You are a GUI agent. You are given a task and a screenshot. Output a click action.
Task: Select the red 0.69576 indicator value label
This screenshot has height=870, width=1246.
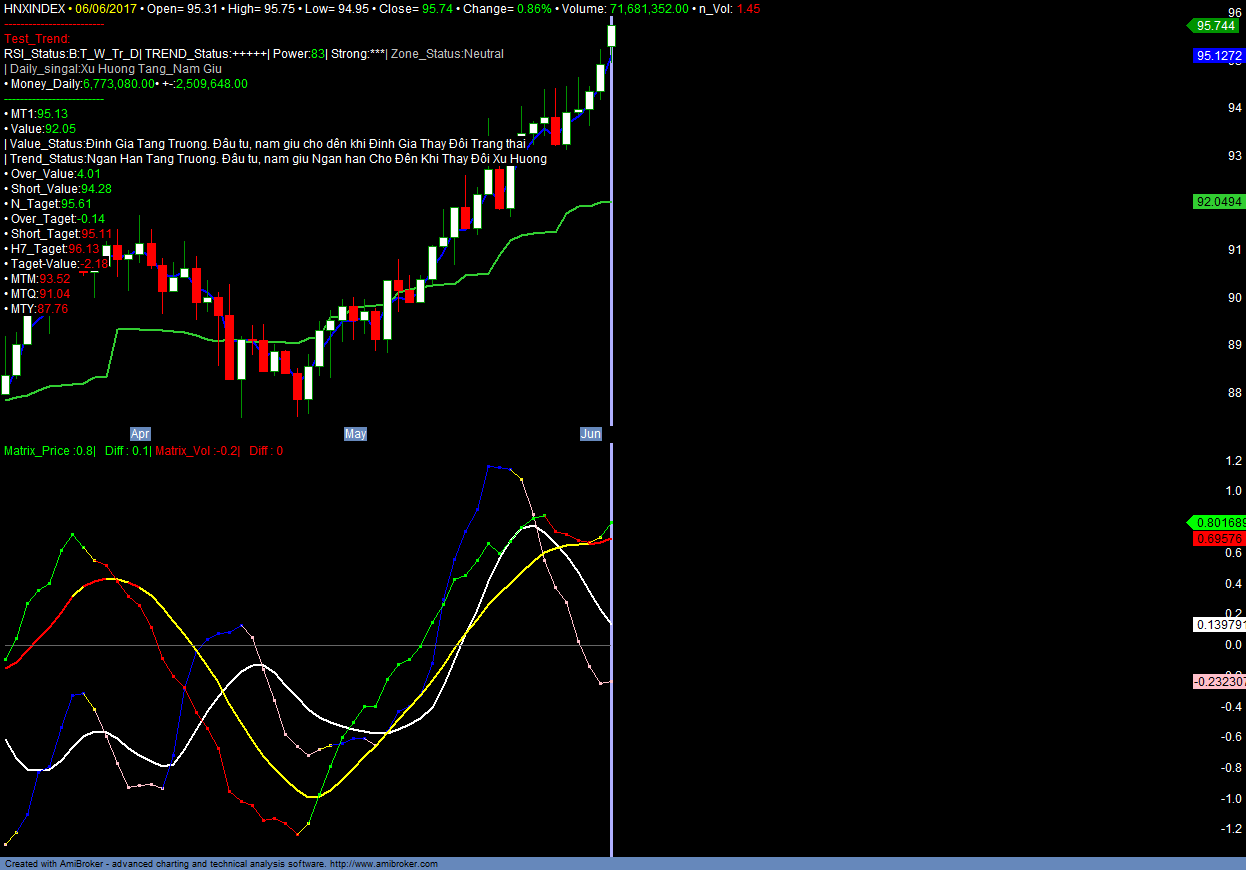pyautogui.click(x=1218, y=538)
